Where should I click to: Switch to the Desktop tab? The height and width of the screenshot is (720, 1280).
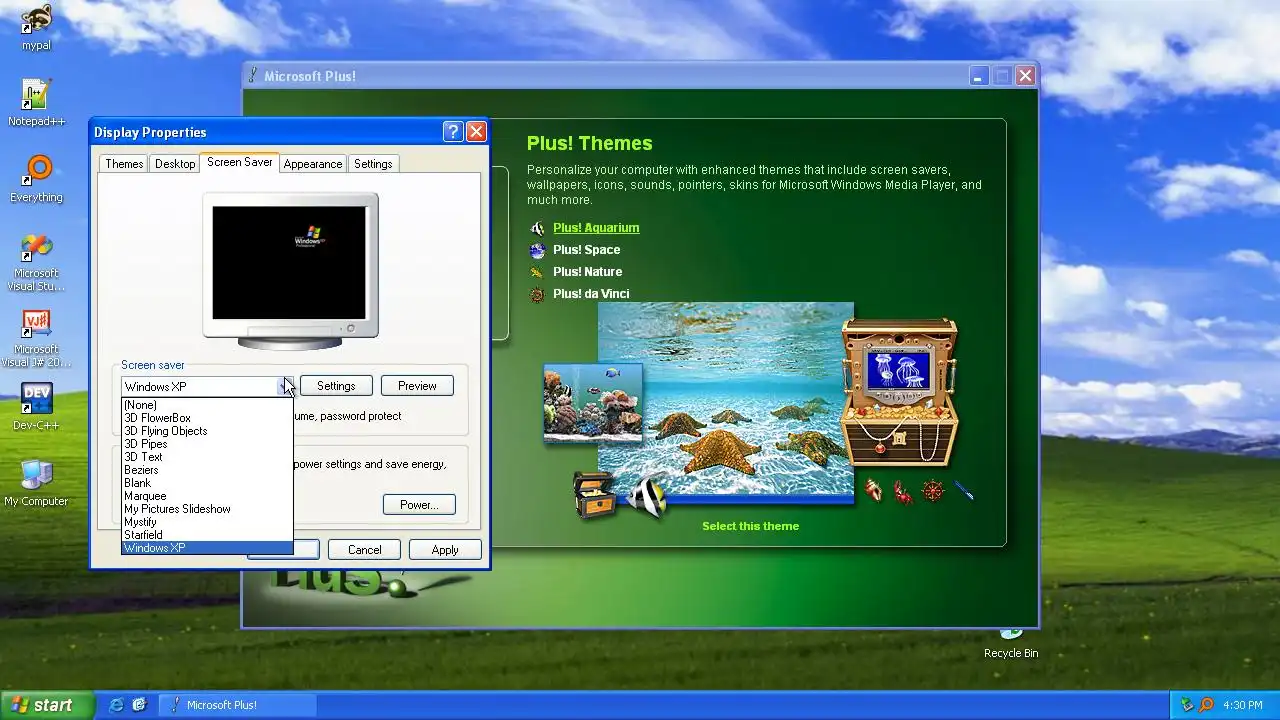pyautogui.click(x=175, y=164)
